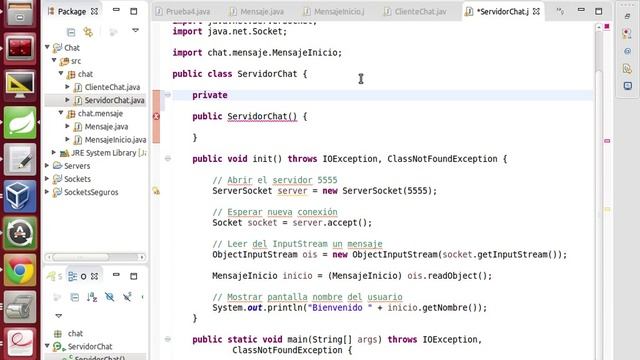The width and height of the screenshot is (640, 360).
Task: Close the ServidorChat.java editor tab
Action: [536, 11]
